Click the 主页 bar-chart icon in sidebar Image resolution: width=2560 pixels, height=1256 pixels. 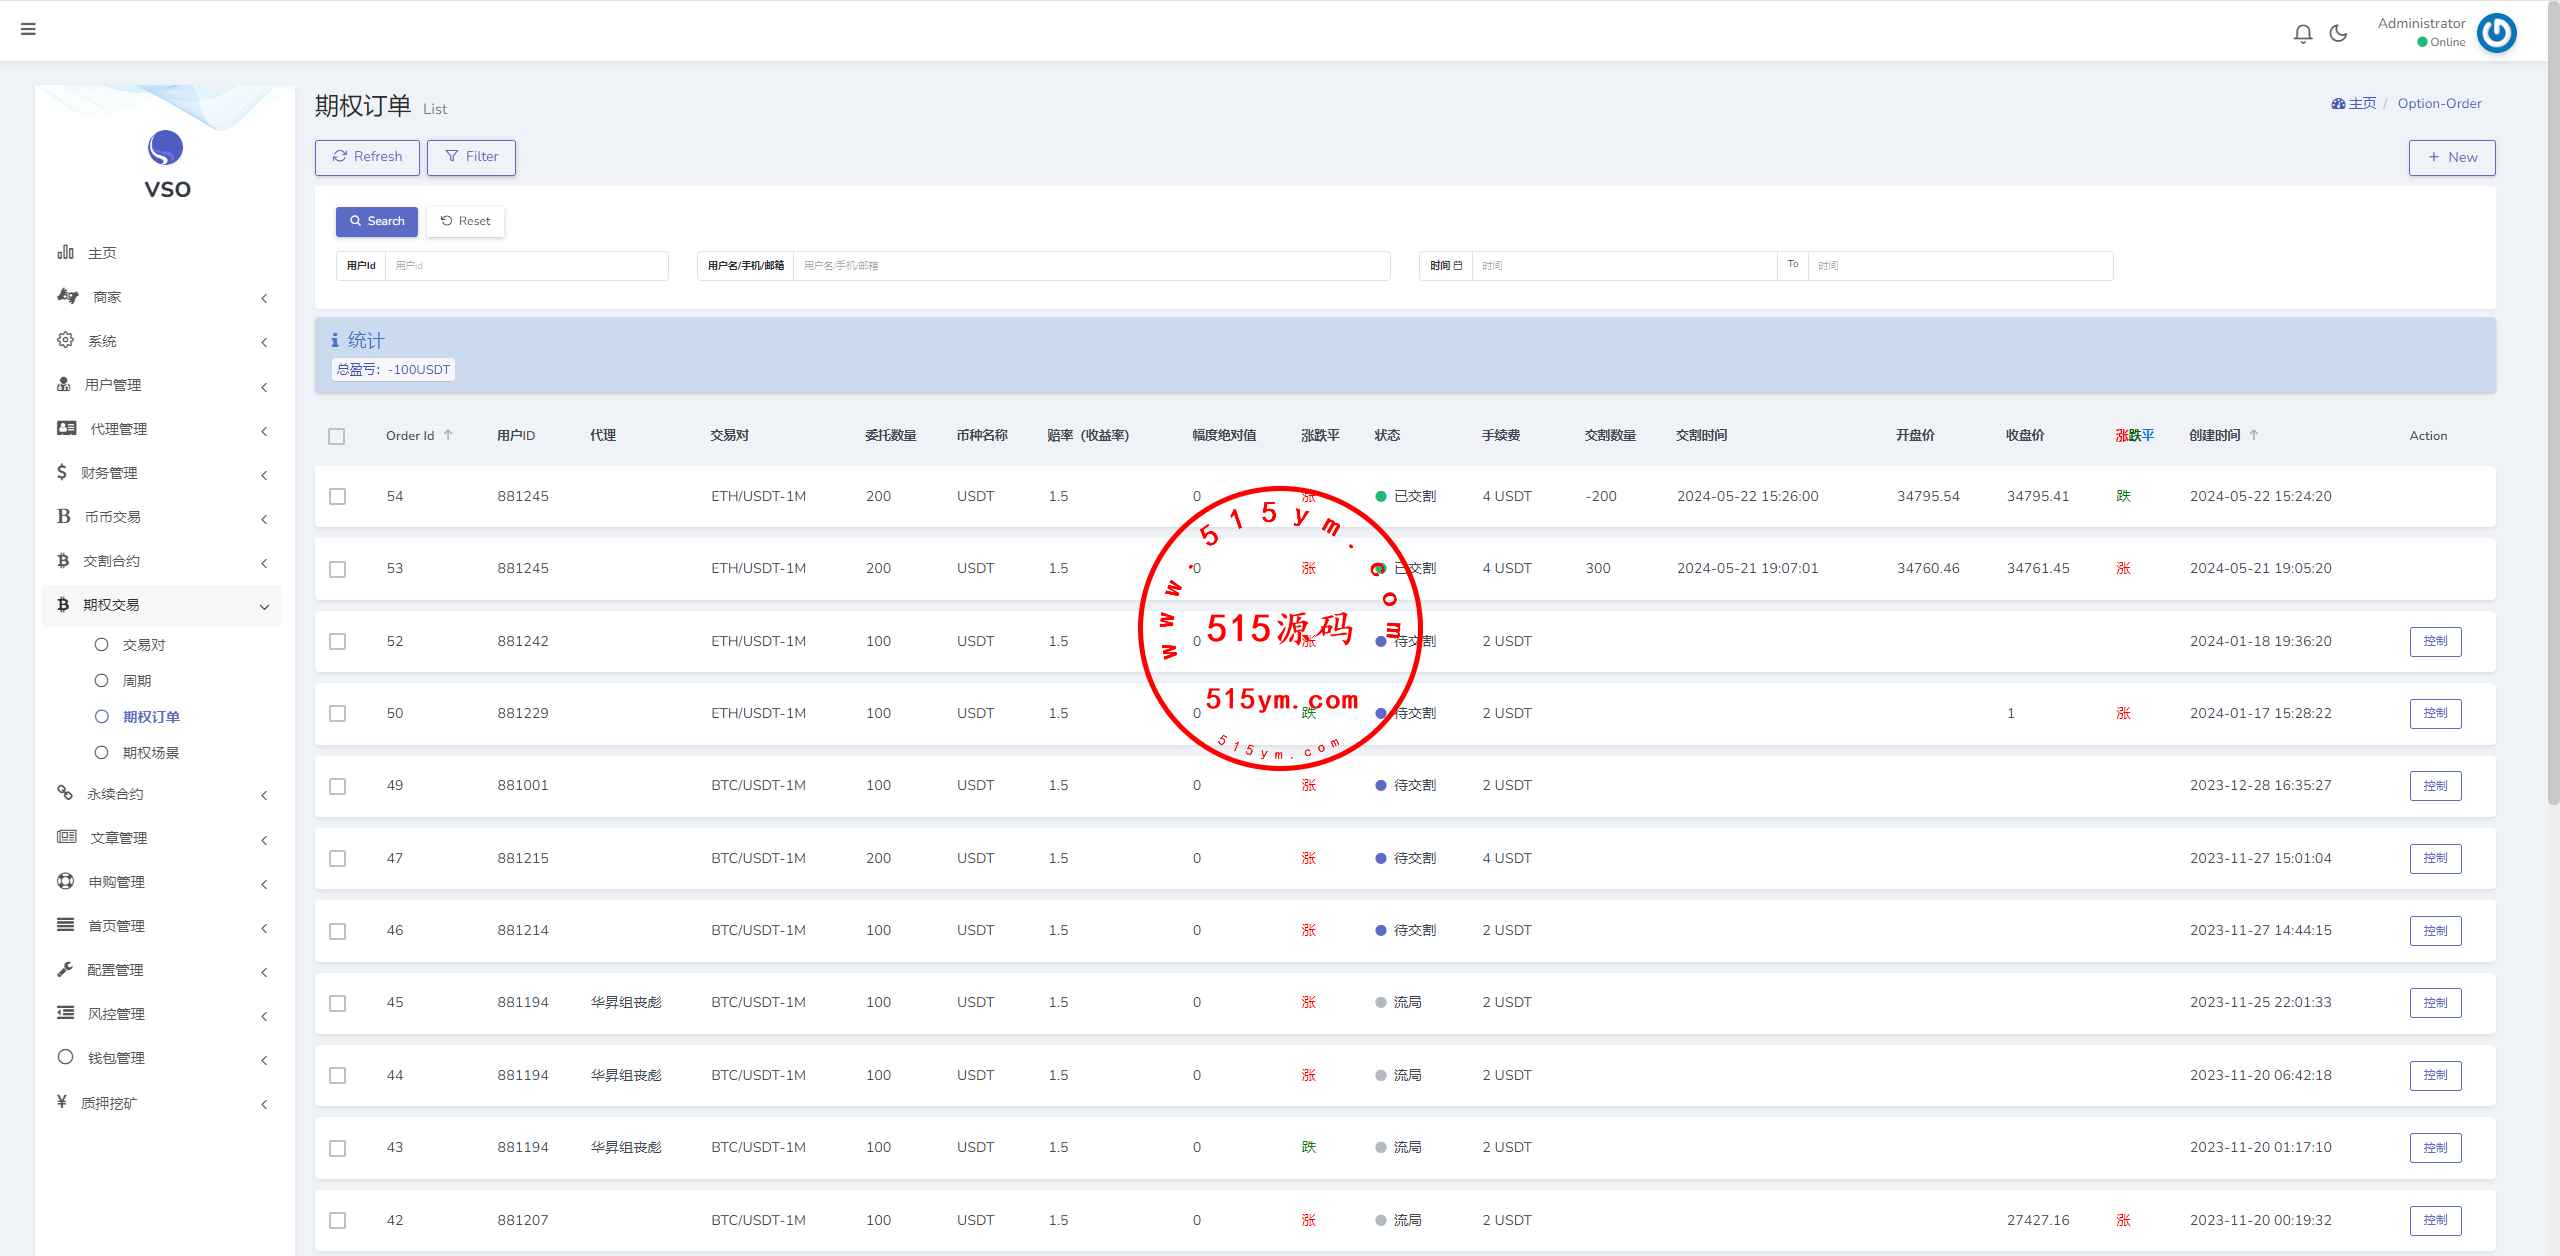pyautogui.click(x=66, y=253)
